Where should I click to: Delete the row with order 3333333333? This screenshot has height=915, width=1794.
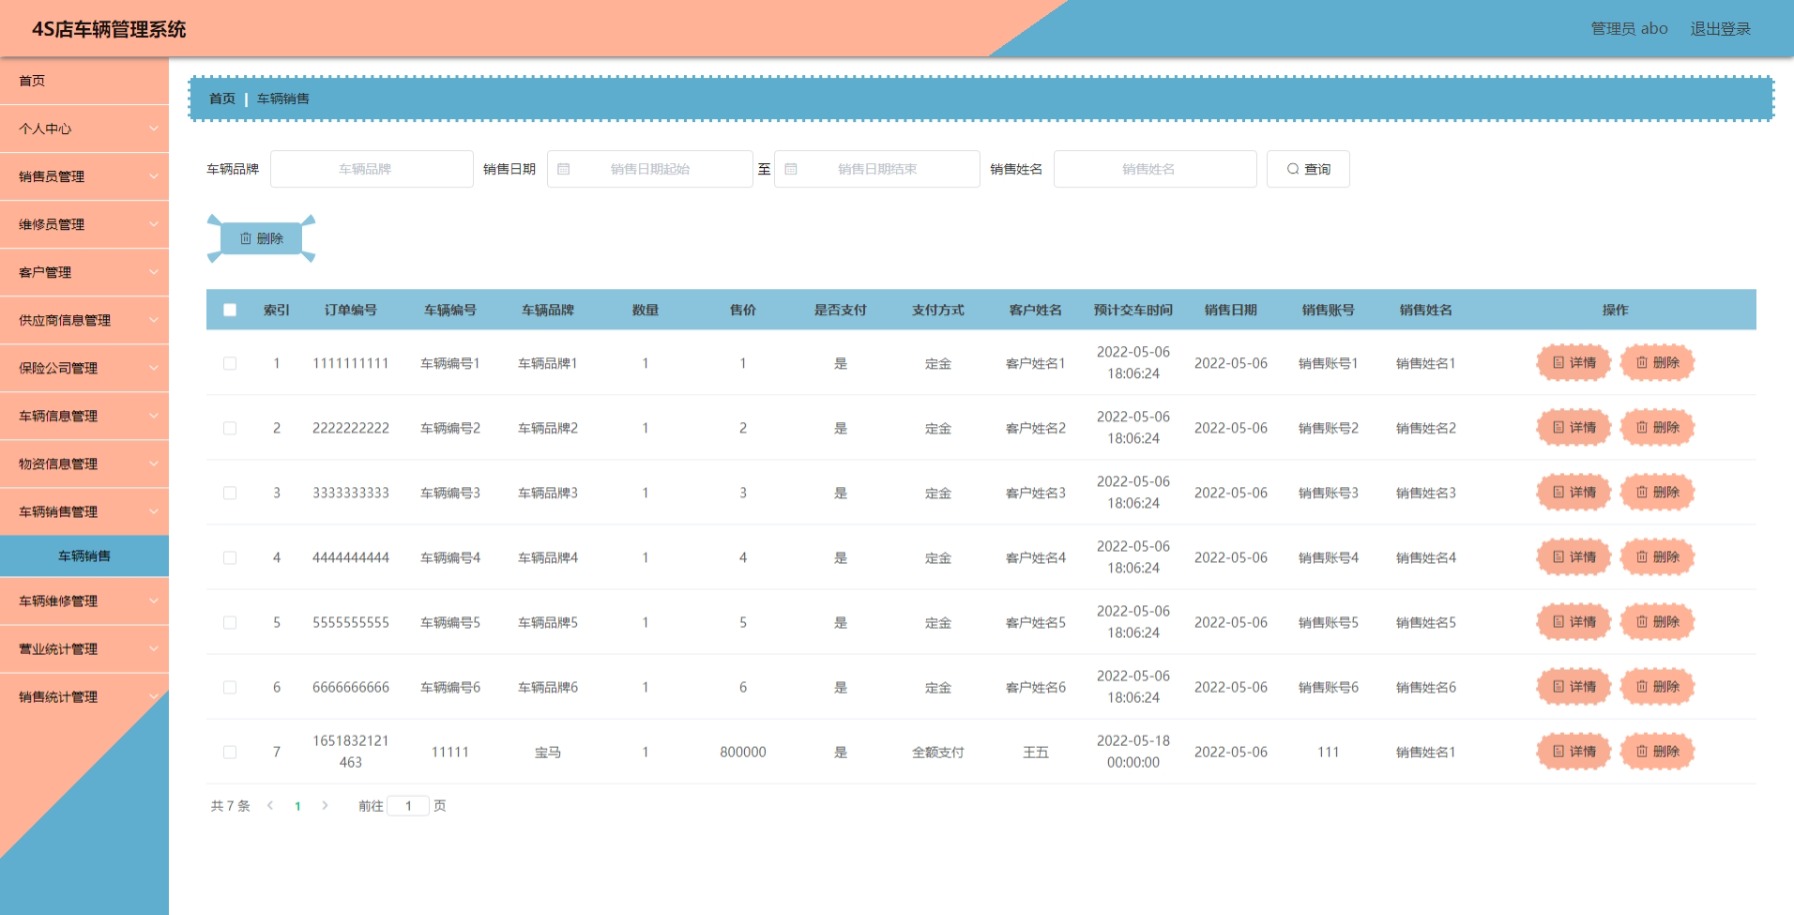click(x=1657, y=492)
